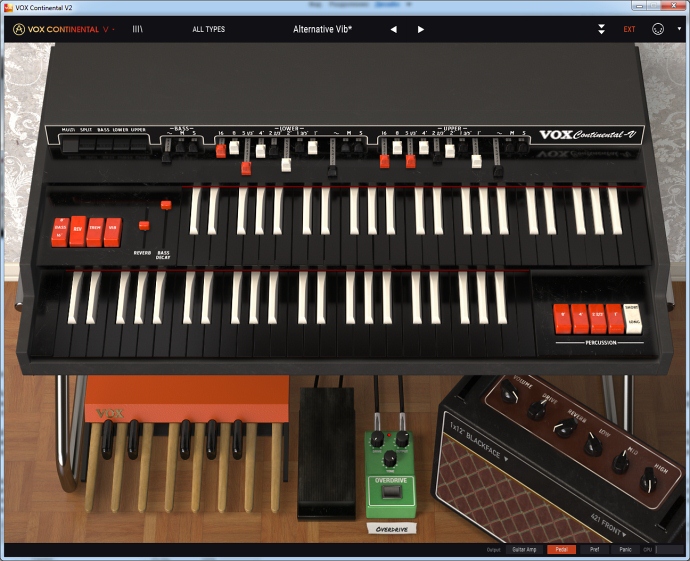The image size is (690, 561).
Task: Expand the MIDI config arrow at top right
Action: (x=679, y=29)
